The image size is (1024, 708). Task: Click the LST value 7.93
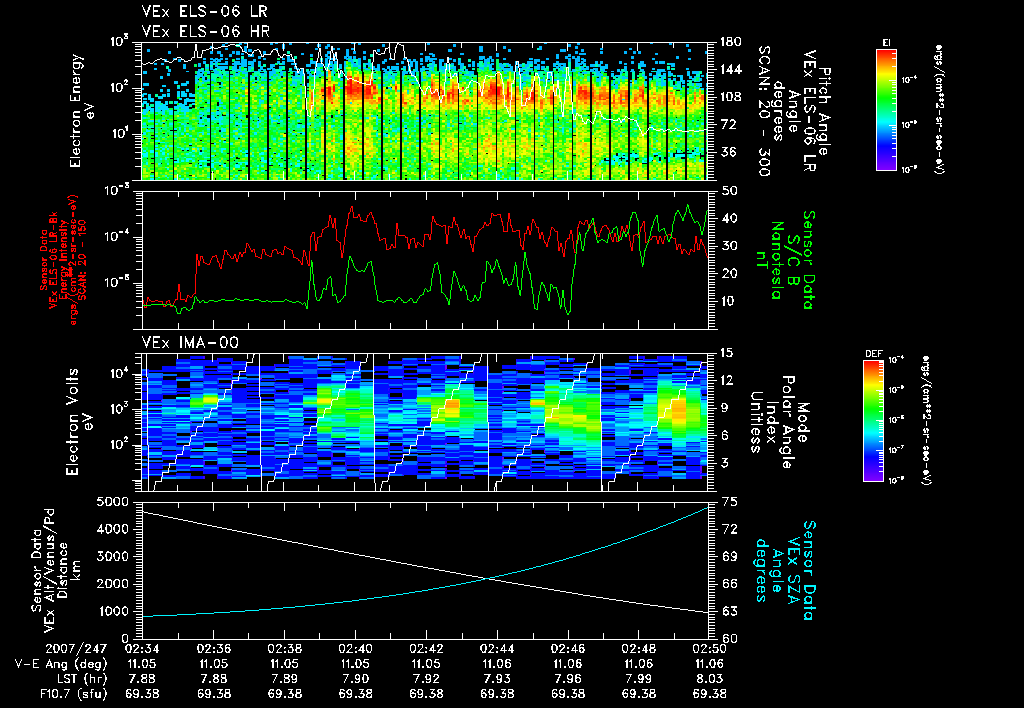coord(497,679)
